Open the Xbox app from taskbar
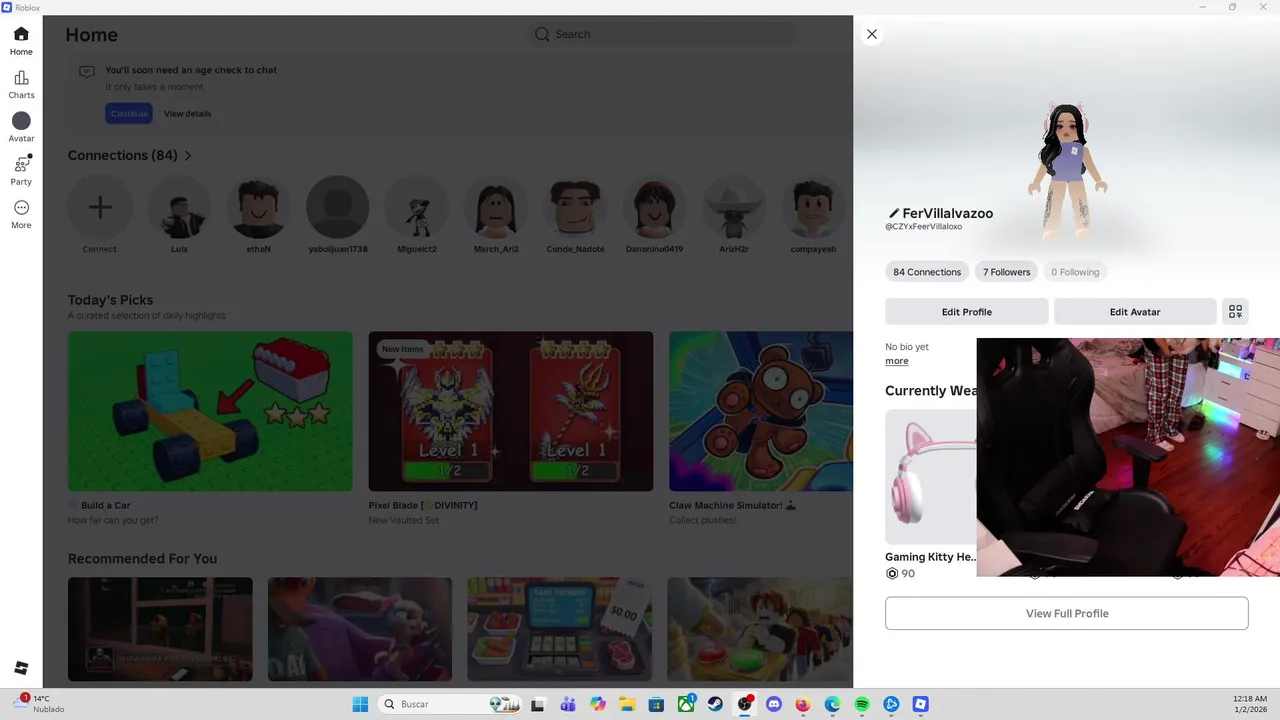1280x720 pixels. click(686, 704)
